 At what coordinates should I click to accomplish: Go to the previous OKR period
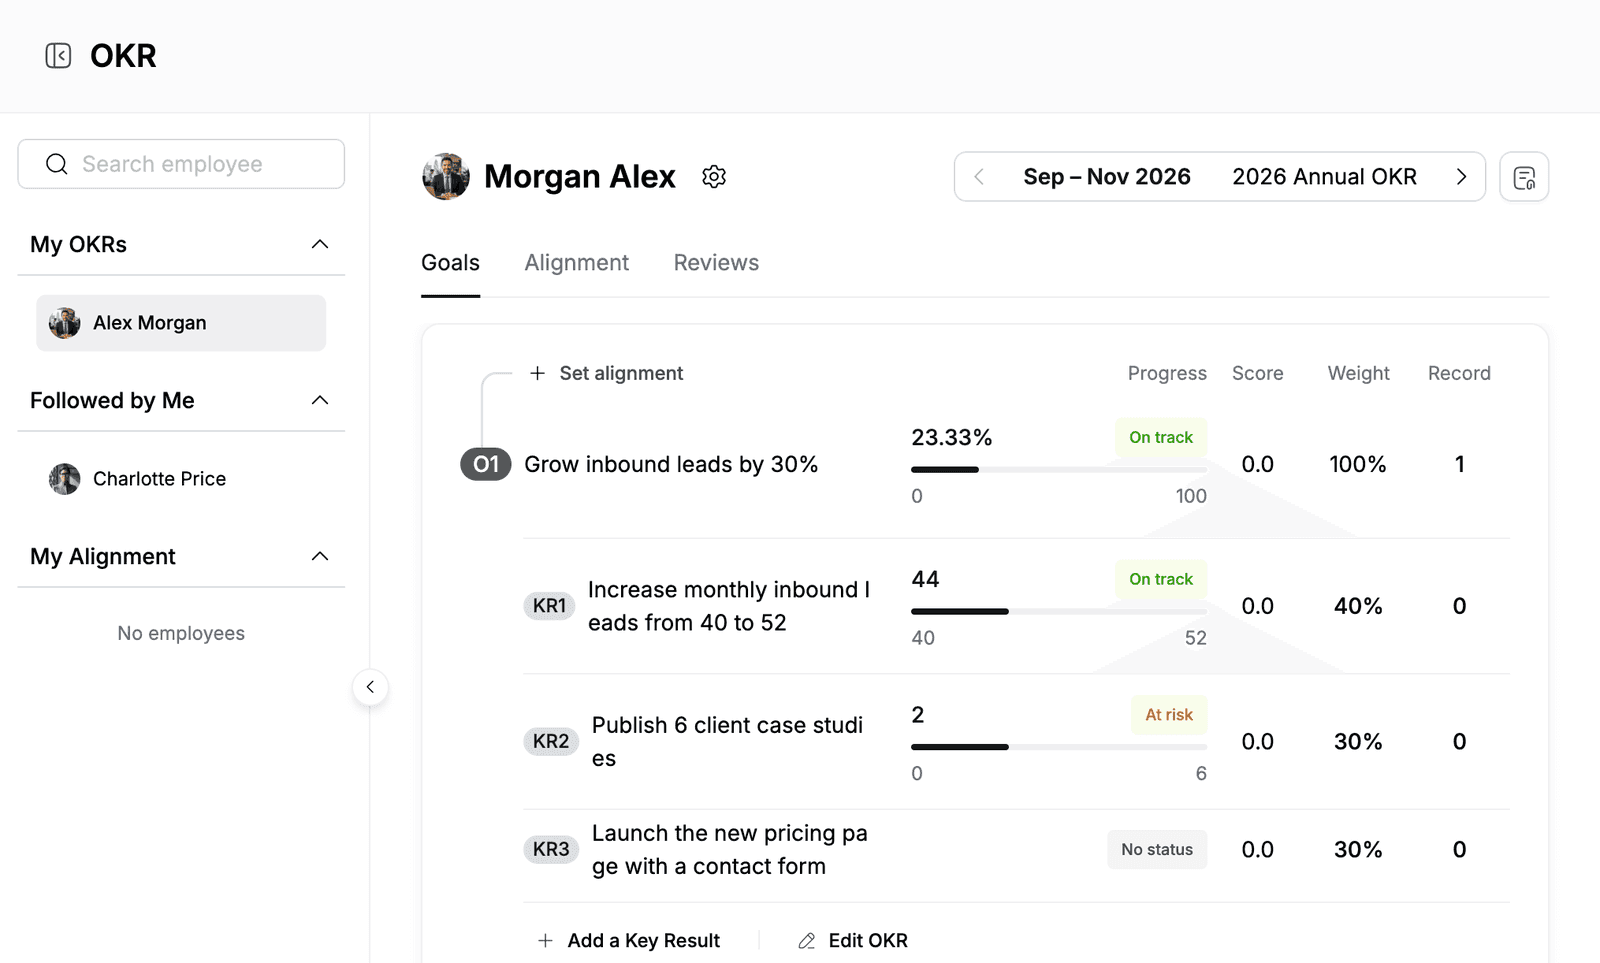click(979, 177)
